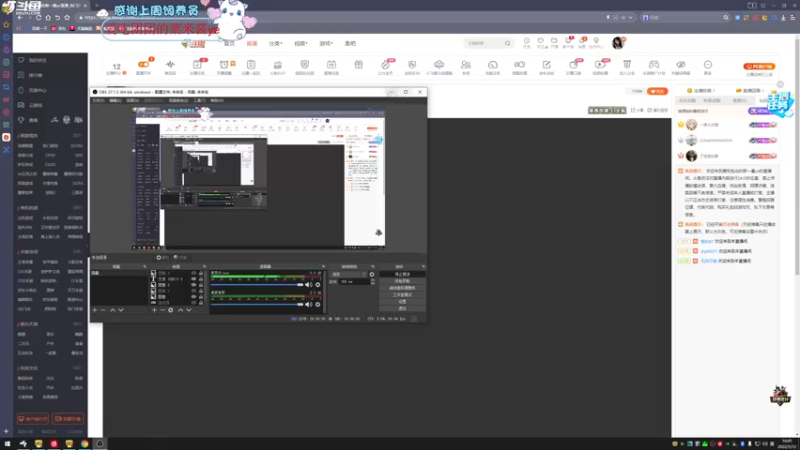Remove the selected scene in OBS Scenes panel
The width and height of the screenshot is (800, 450).
pyautogui.click(x=103, y=310)
